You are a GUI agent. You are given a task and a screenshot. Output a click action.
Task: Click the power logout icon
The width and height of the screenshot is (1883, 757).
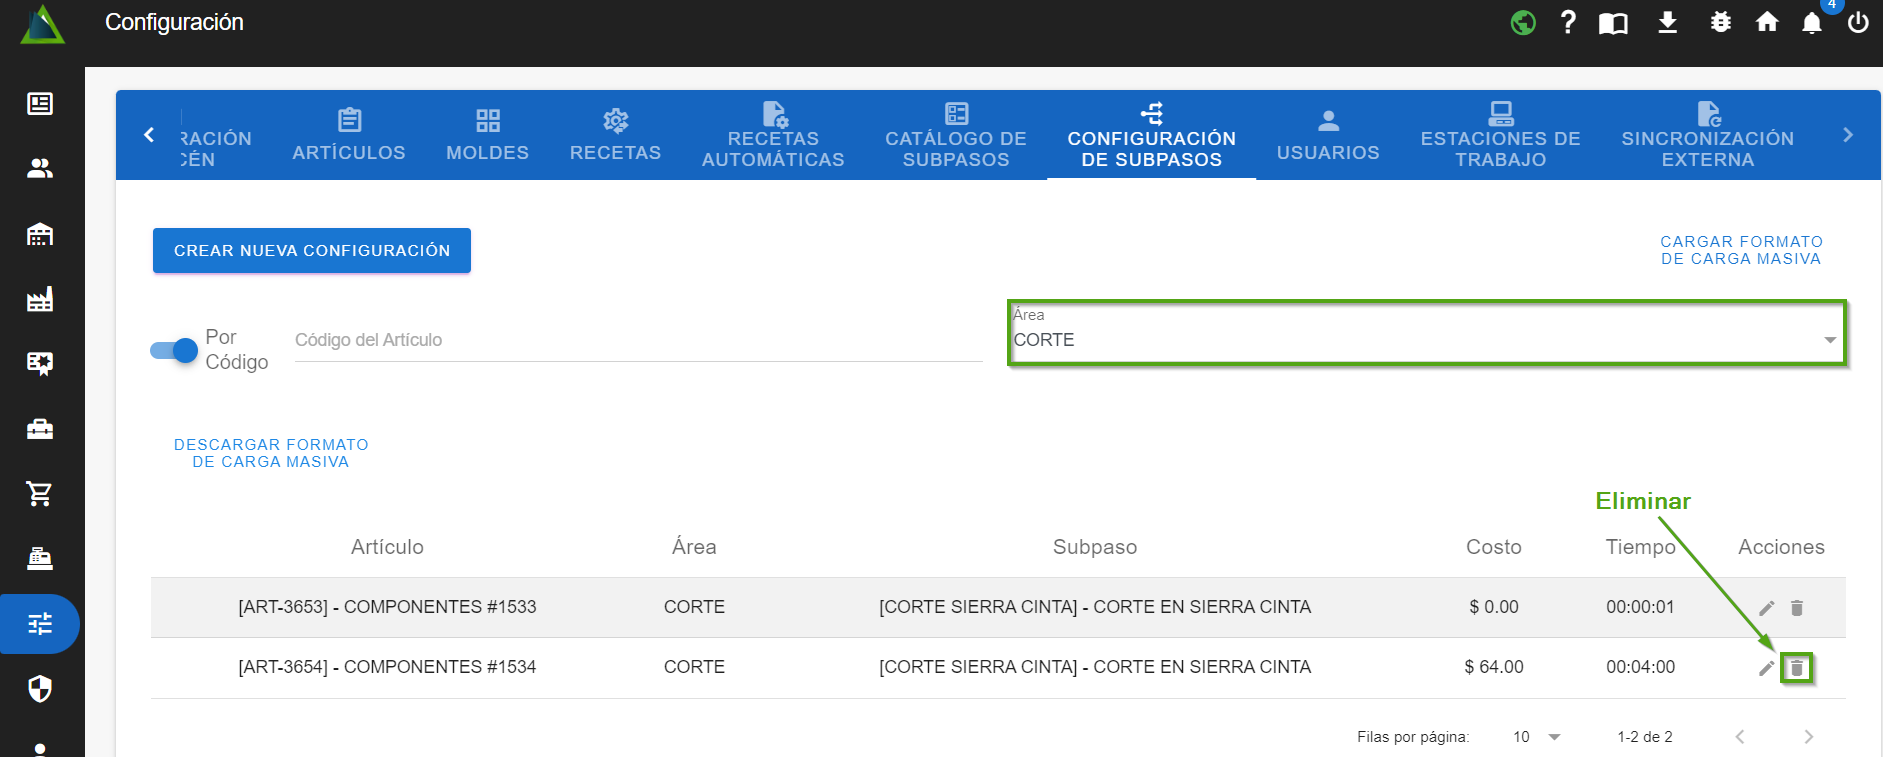[1857, 22]
